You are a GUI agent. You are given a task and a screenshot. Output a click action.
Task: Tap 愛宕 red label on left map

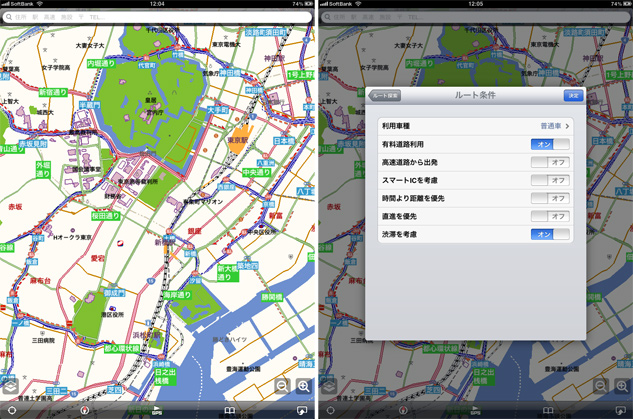pos(97,258)
